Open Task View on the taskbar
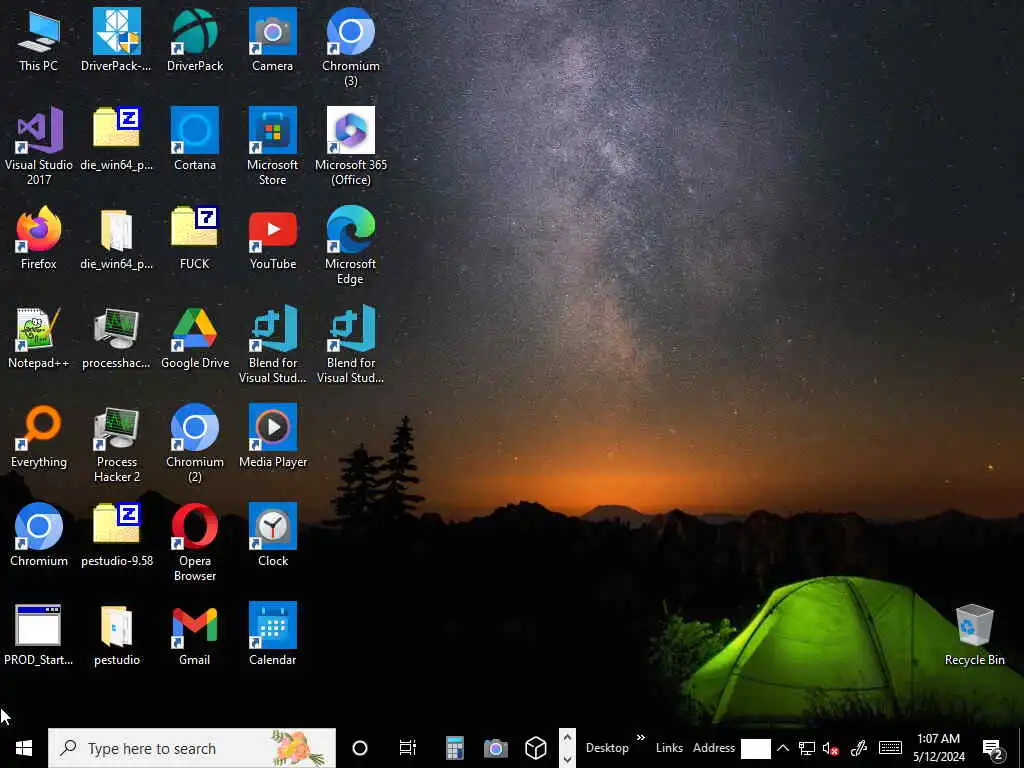Image resolution: width=1024 pixels, height=768 pixels. tap(408, 748)
